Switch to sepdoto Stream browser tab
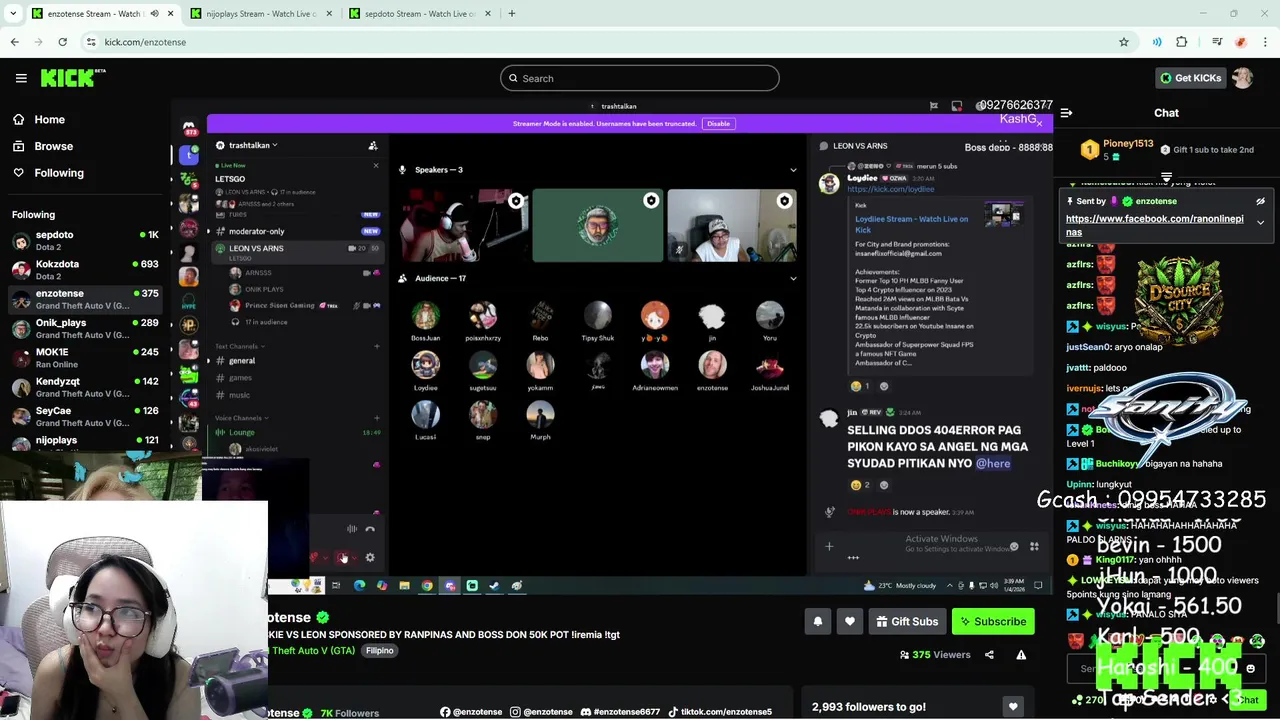Image resolution: width=1280 pixels, height=720 pixels. coord(420,14)
